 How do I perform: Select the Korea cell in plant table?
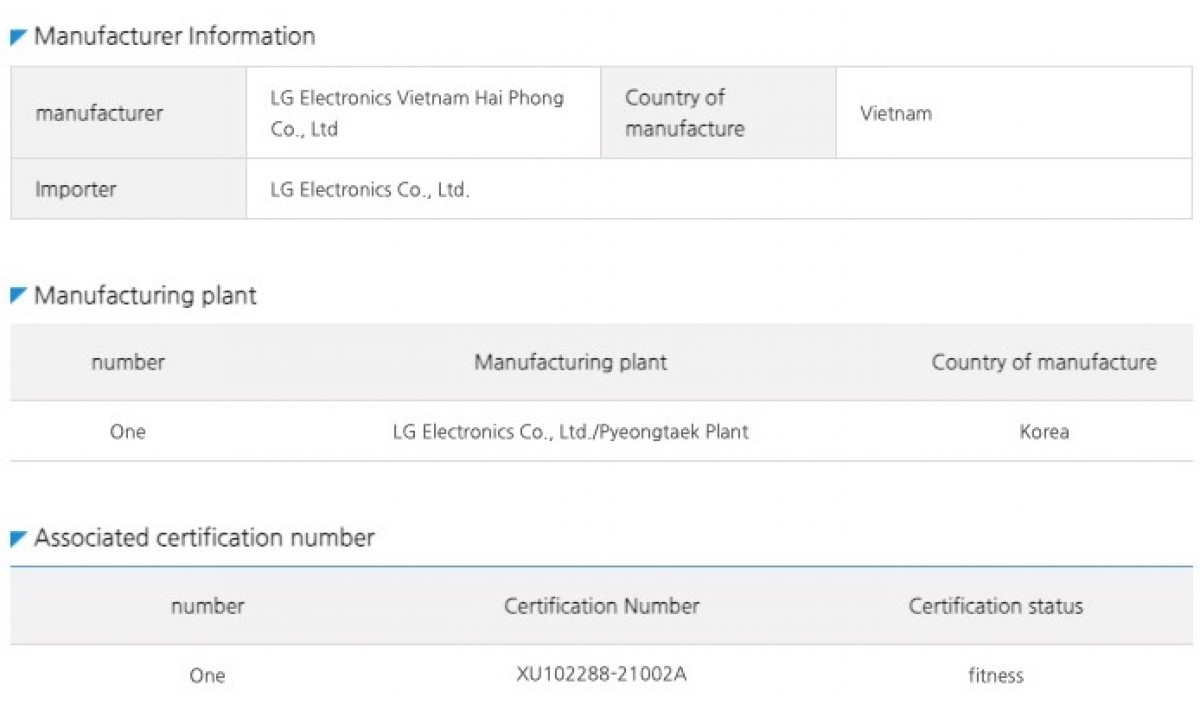pyautogui.click(x=1044, y=432)
